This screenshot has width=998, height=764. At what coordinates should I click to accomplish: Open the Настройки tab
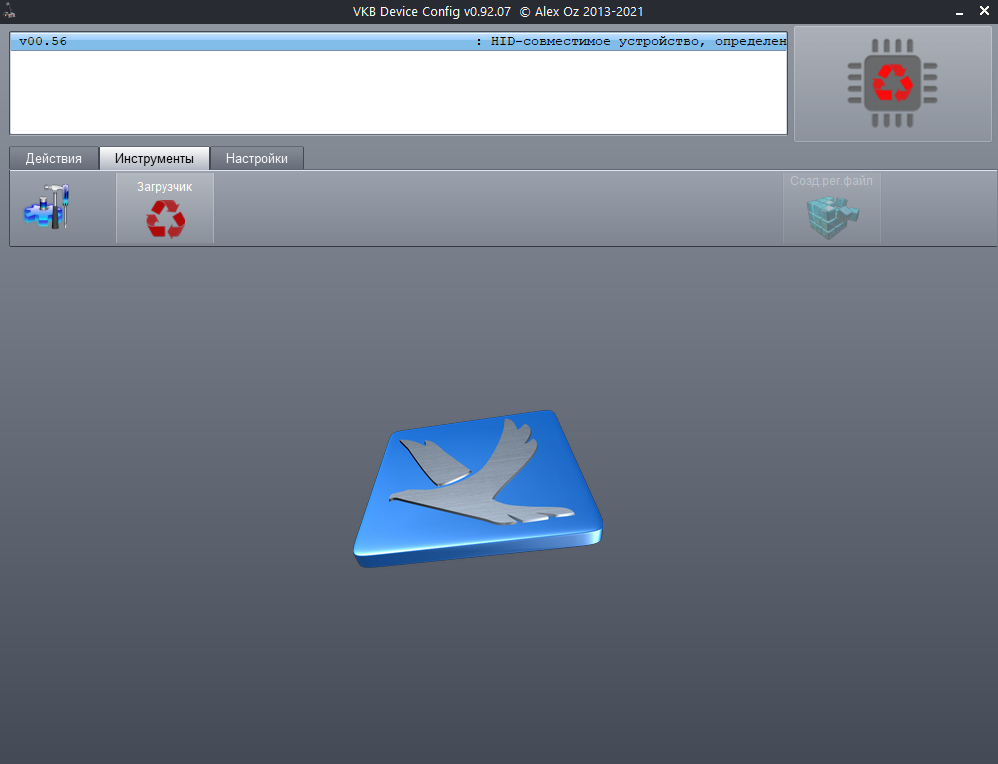pos(257,159)
